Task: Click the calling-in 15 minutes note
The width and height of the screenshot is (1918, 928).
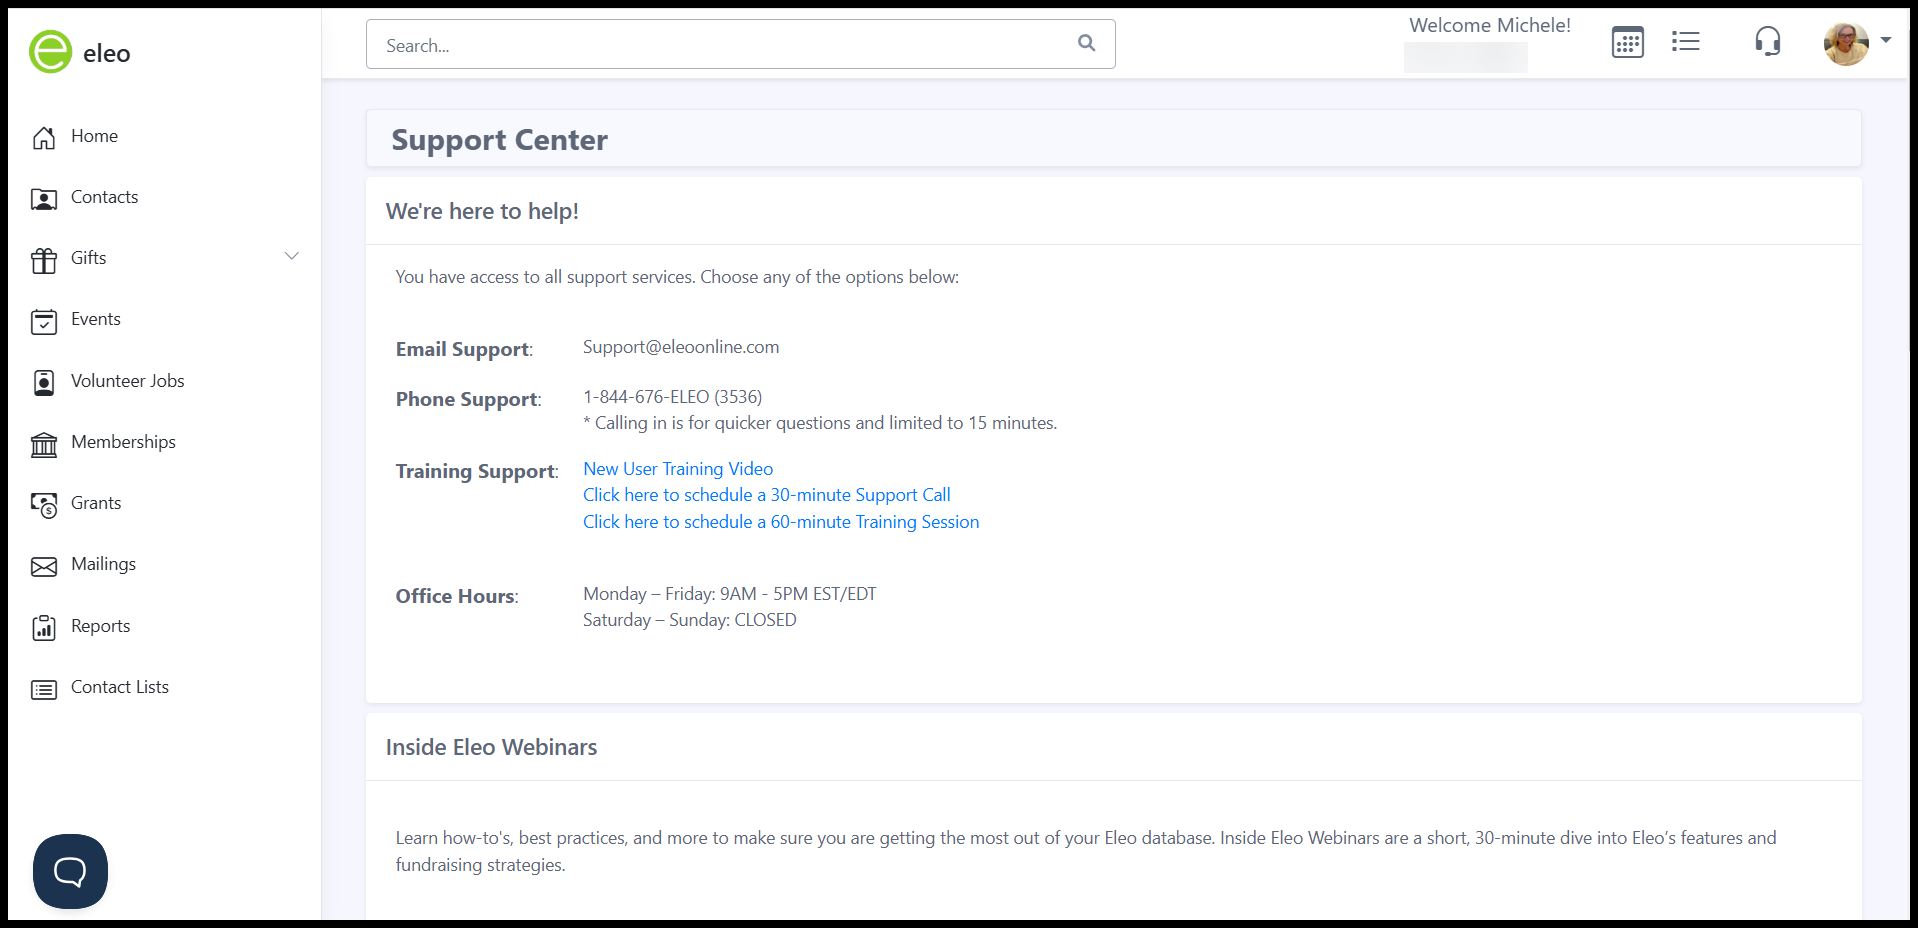Action: coord(820,423)
